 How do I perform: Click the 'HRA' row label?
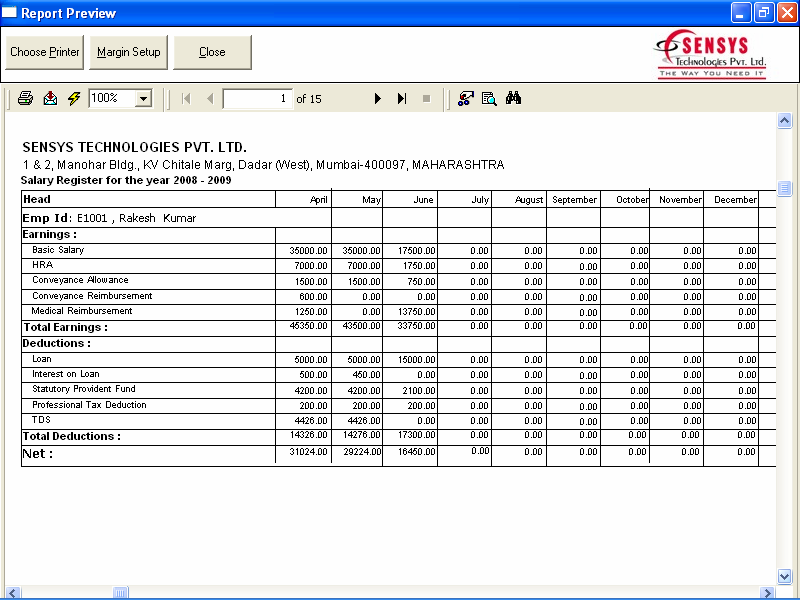tap(42, 265)
